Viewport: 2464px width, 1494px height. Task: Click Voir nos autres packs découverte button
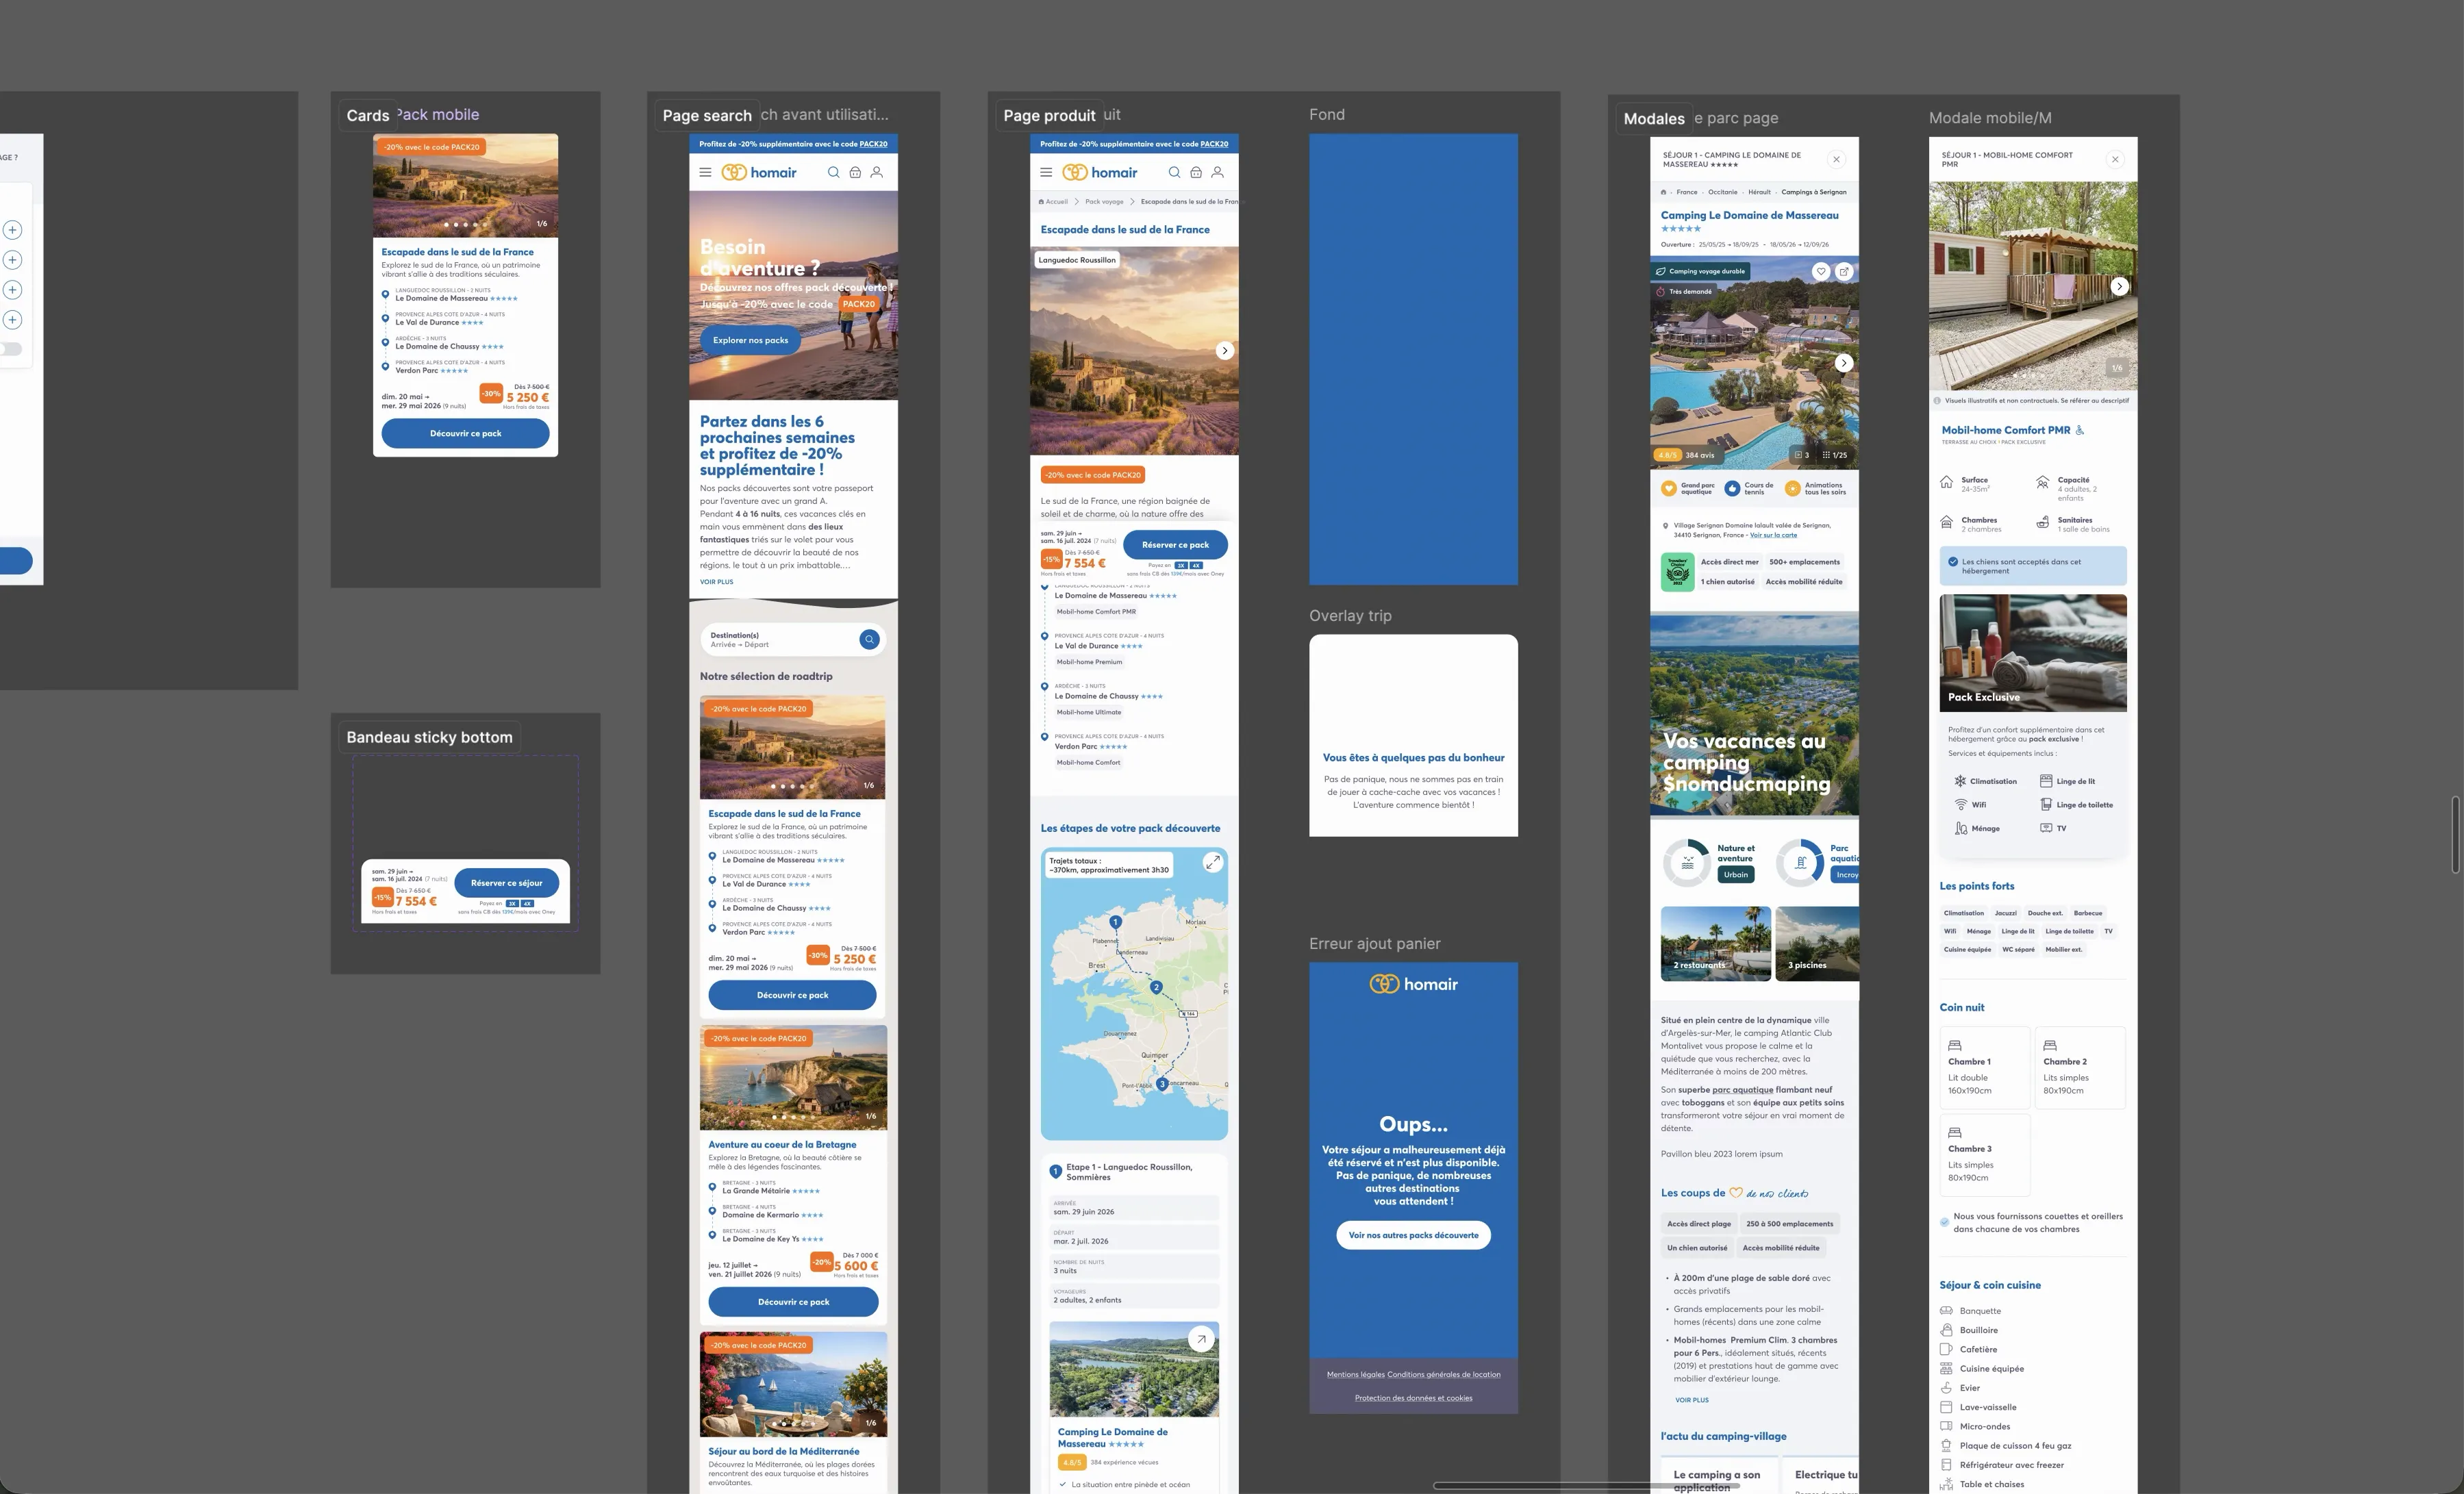coord(1413,1235)
